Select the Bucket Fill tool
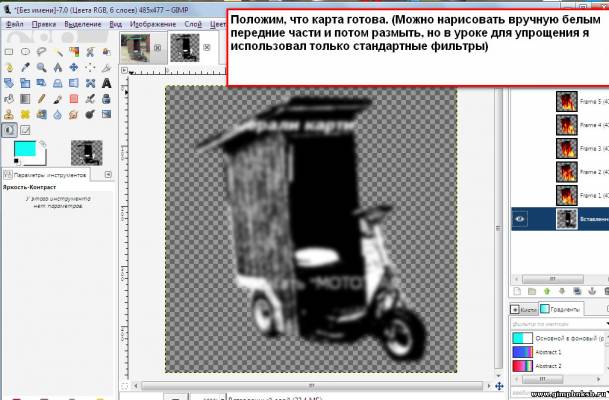 9,99
